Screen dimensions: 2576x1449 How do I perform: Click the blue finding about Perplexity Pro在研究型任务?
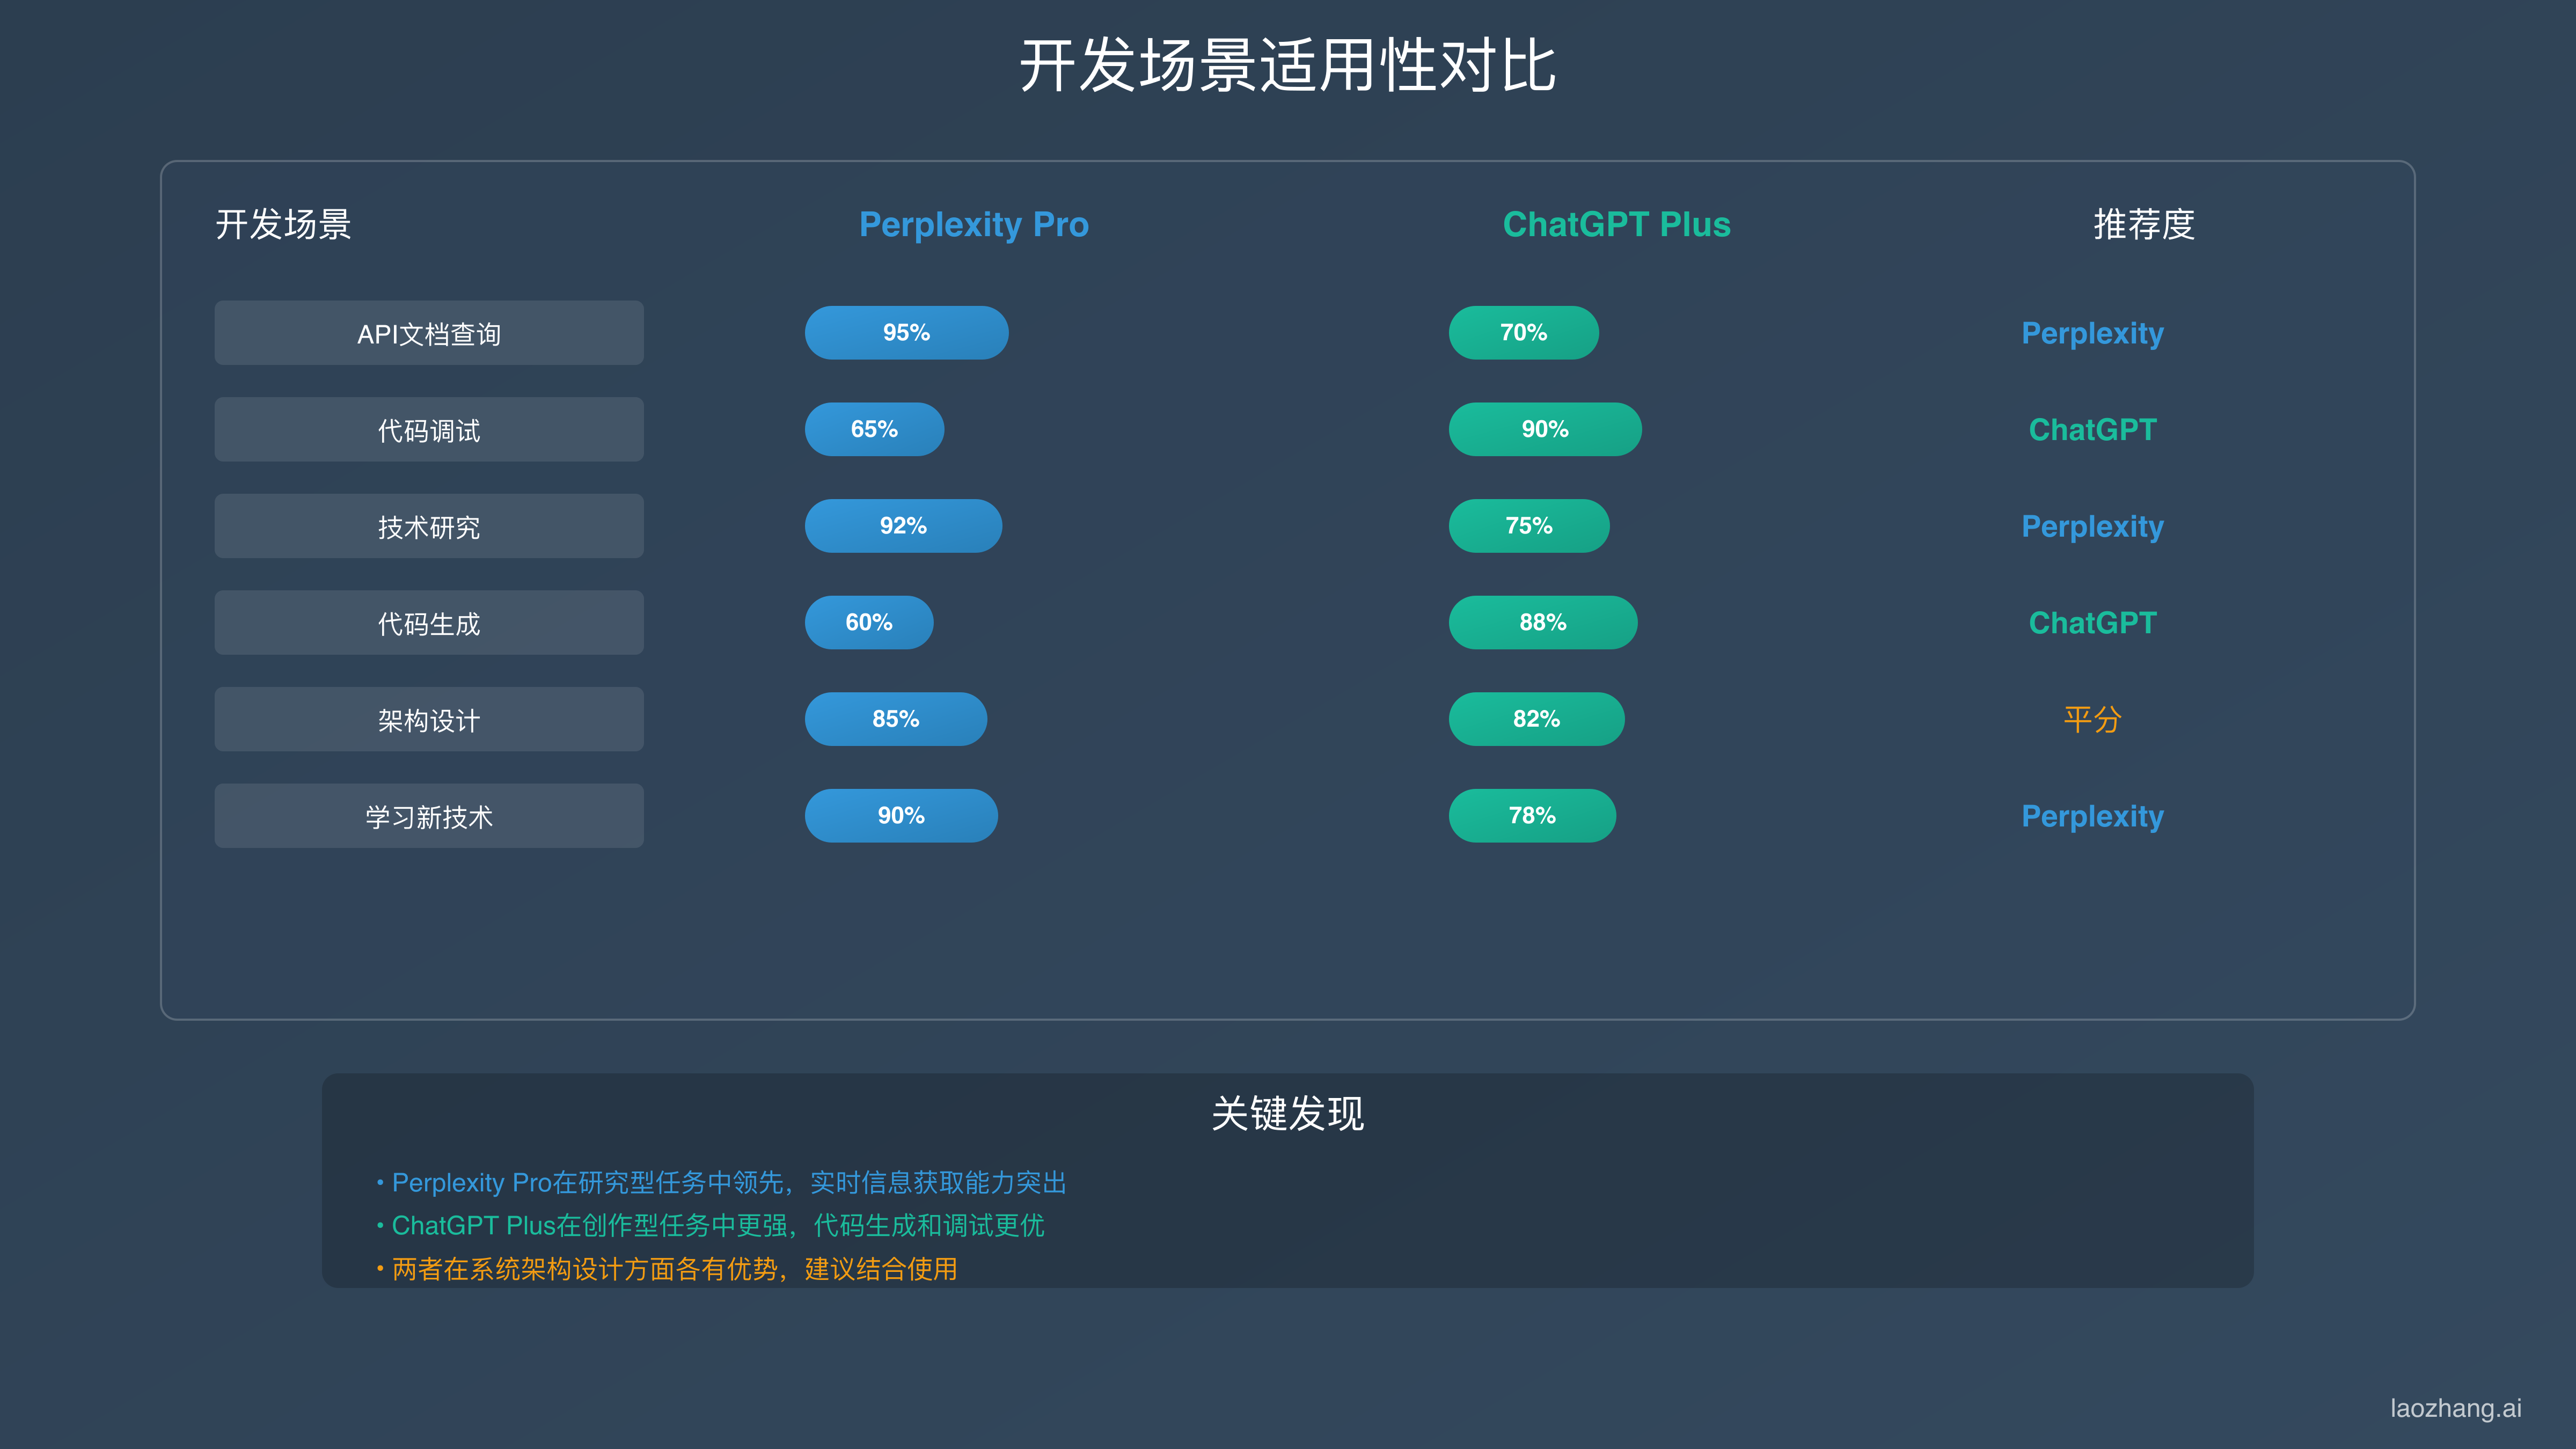(722, 1183)
